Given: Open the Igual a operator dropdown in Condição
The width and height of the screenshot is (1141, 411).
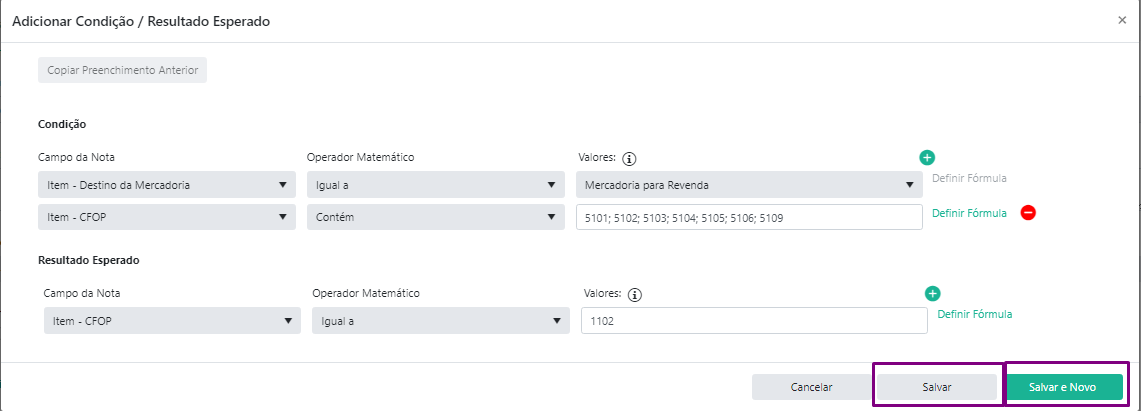Looking at the screenshot, I should pyautogui.click(x=436, y=185).
